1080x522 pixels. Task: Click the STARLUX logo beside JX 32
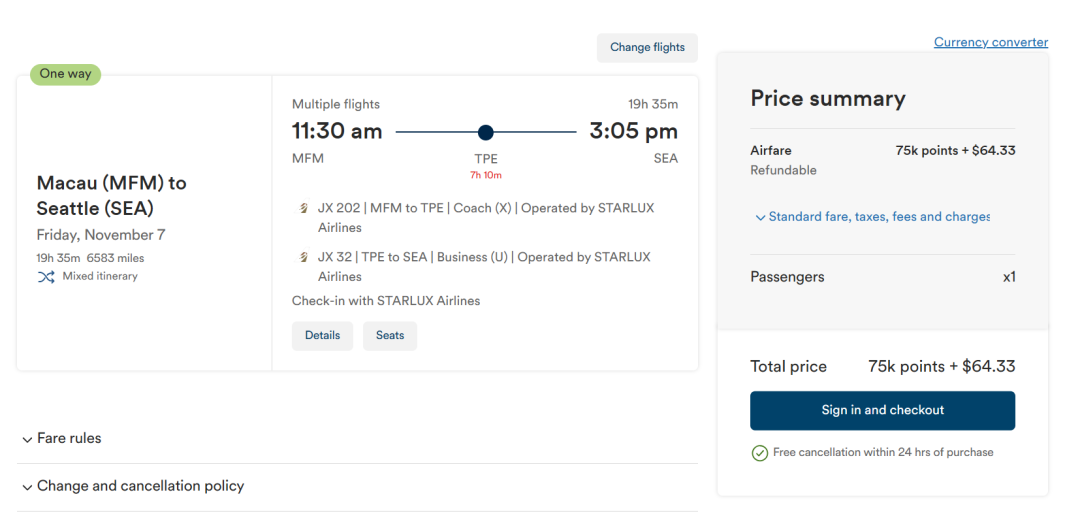tap(304, 258)
